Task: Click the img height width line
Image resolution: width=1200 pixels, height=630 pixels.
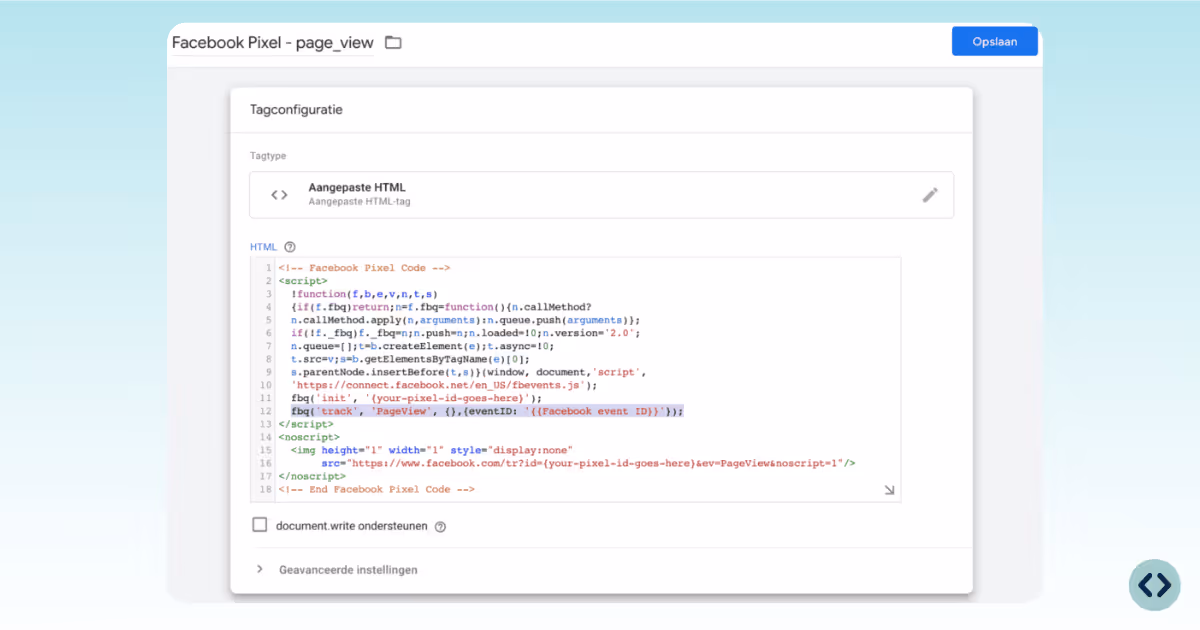Action: coord(432,450)
